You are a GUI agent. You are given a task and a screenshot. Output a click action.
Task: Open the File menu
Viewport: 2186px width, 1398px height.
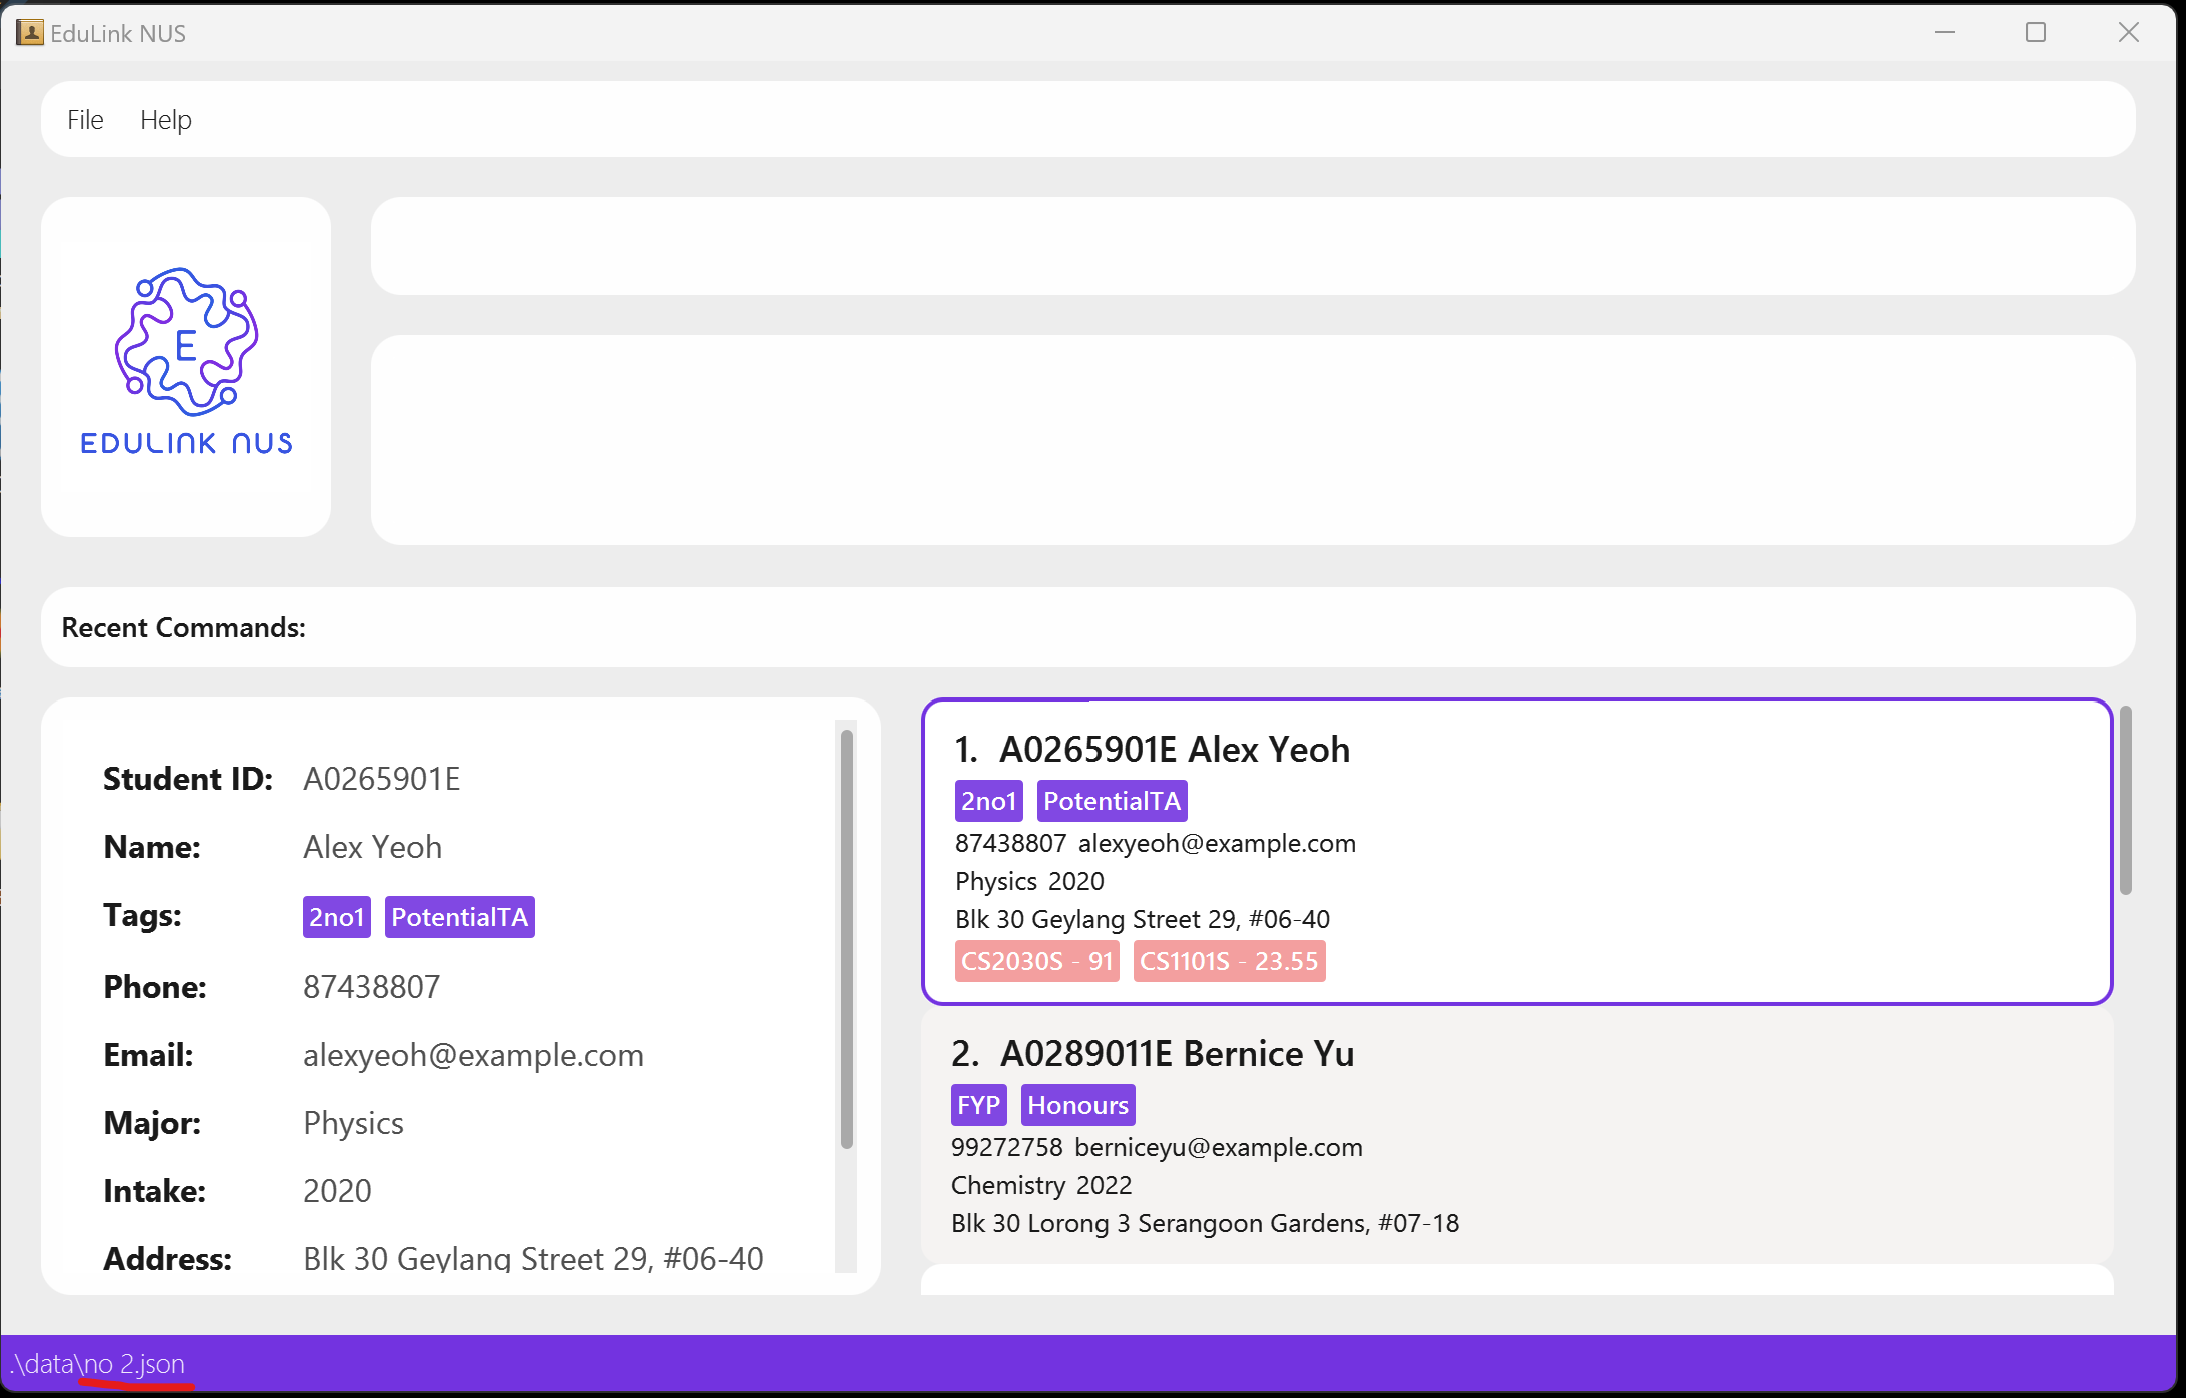[x=85, y=120]
